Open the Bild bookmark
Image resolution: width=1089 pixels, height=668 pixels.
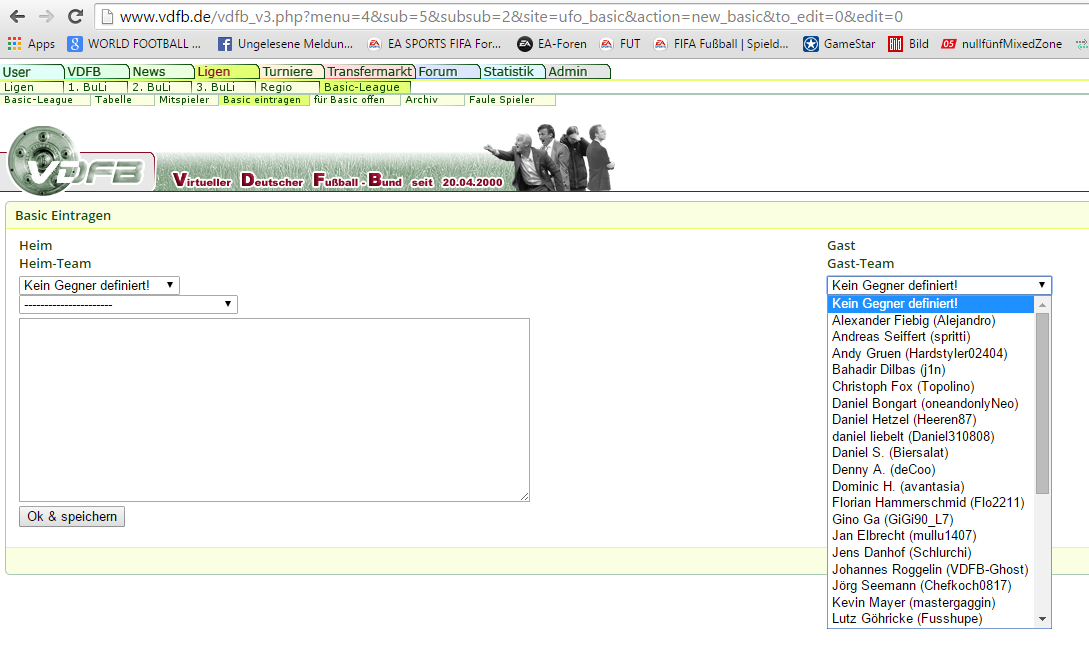pyautogui.click(x=908, y=44)
